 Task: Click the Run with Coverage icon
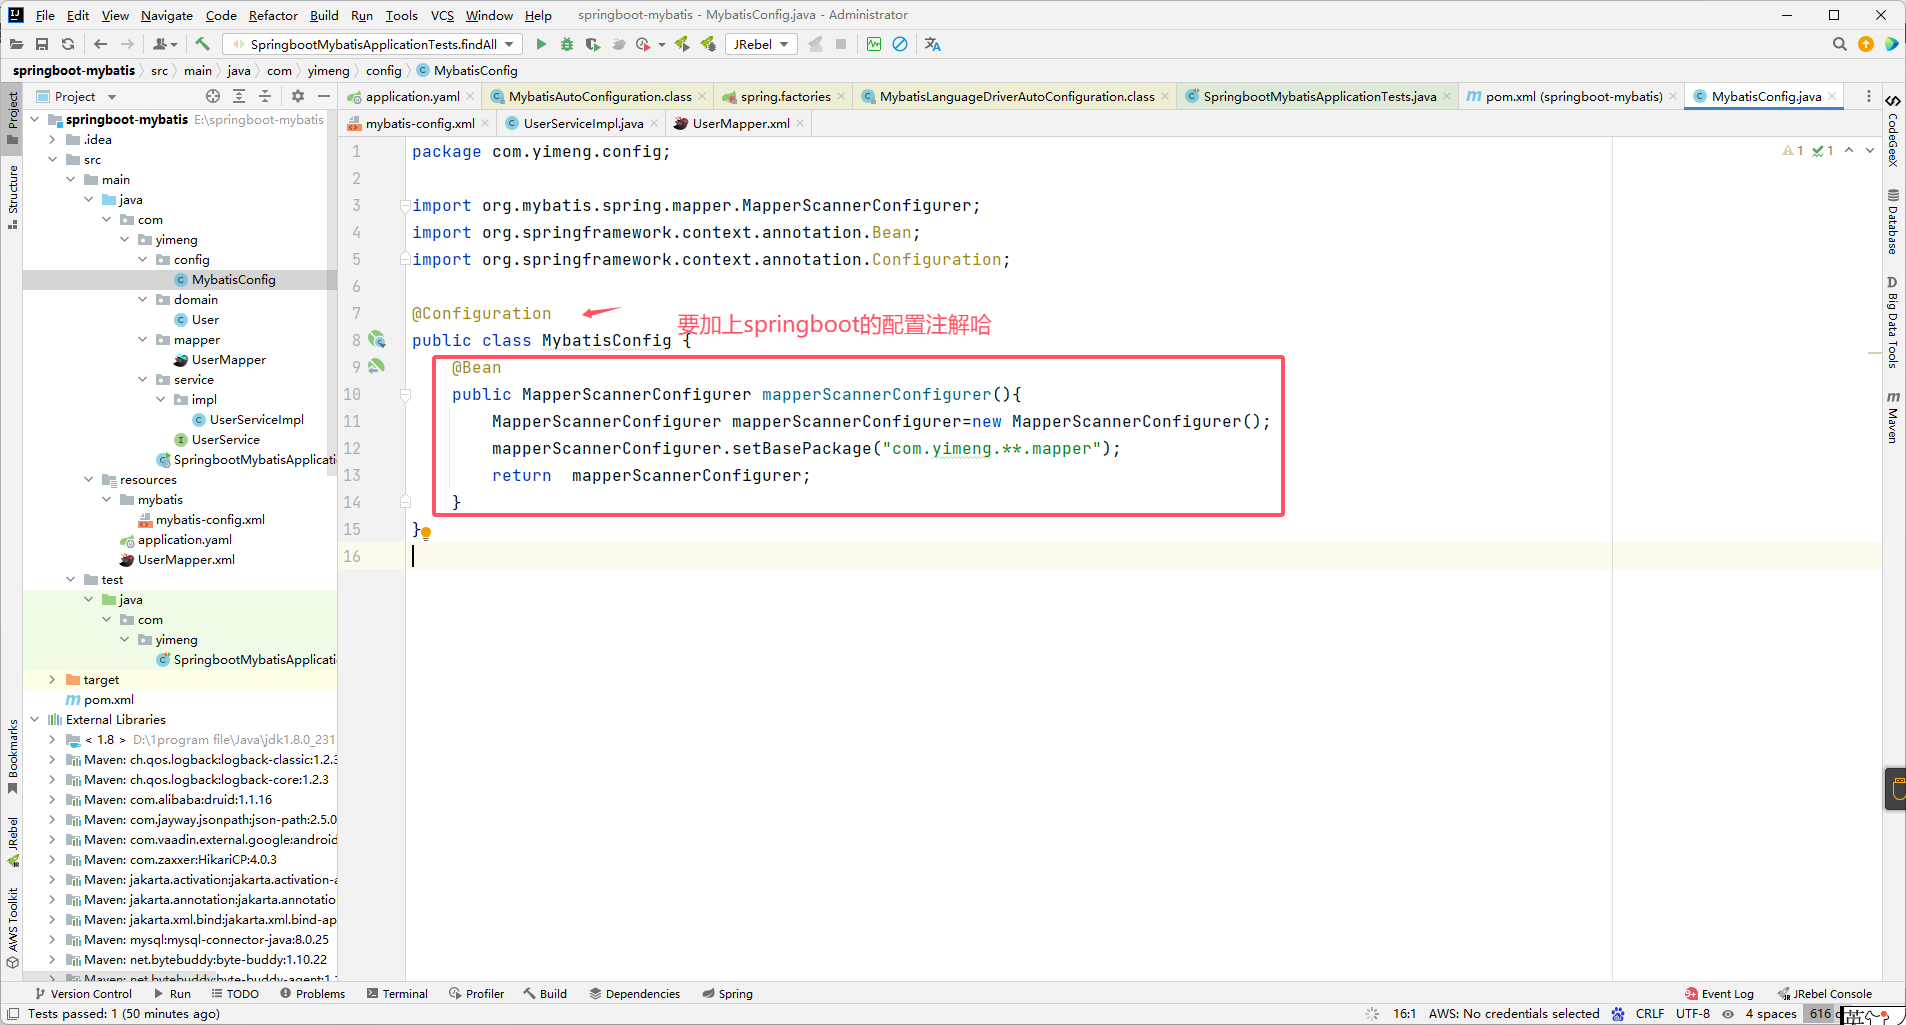click(593, 44)
